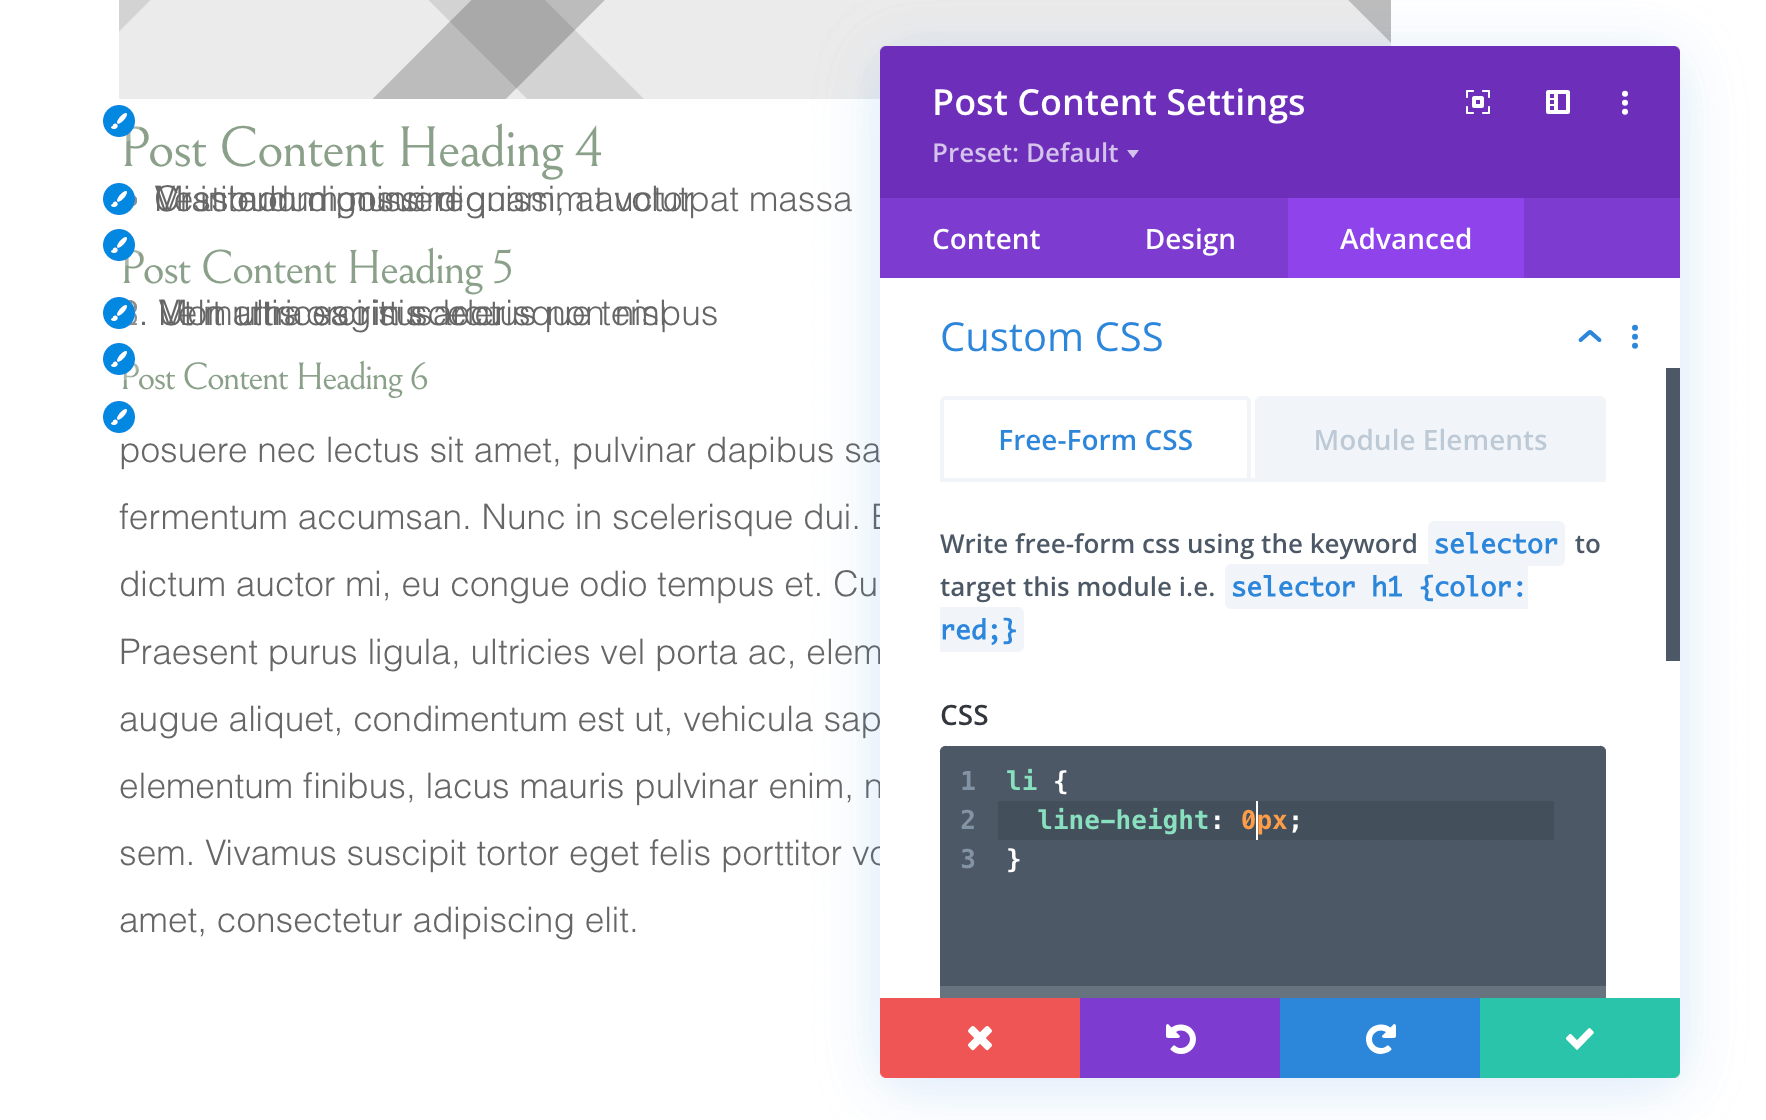
Task: Open the Preset: Default dropdown
Action: click(1035, 153)
